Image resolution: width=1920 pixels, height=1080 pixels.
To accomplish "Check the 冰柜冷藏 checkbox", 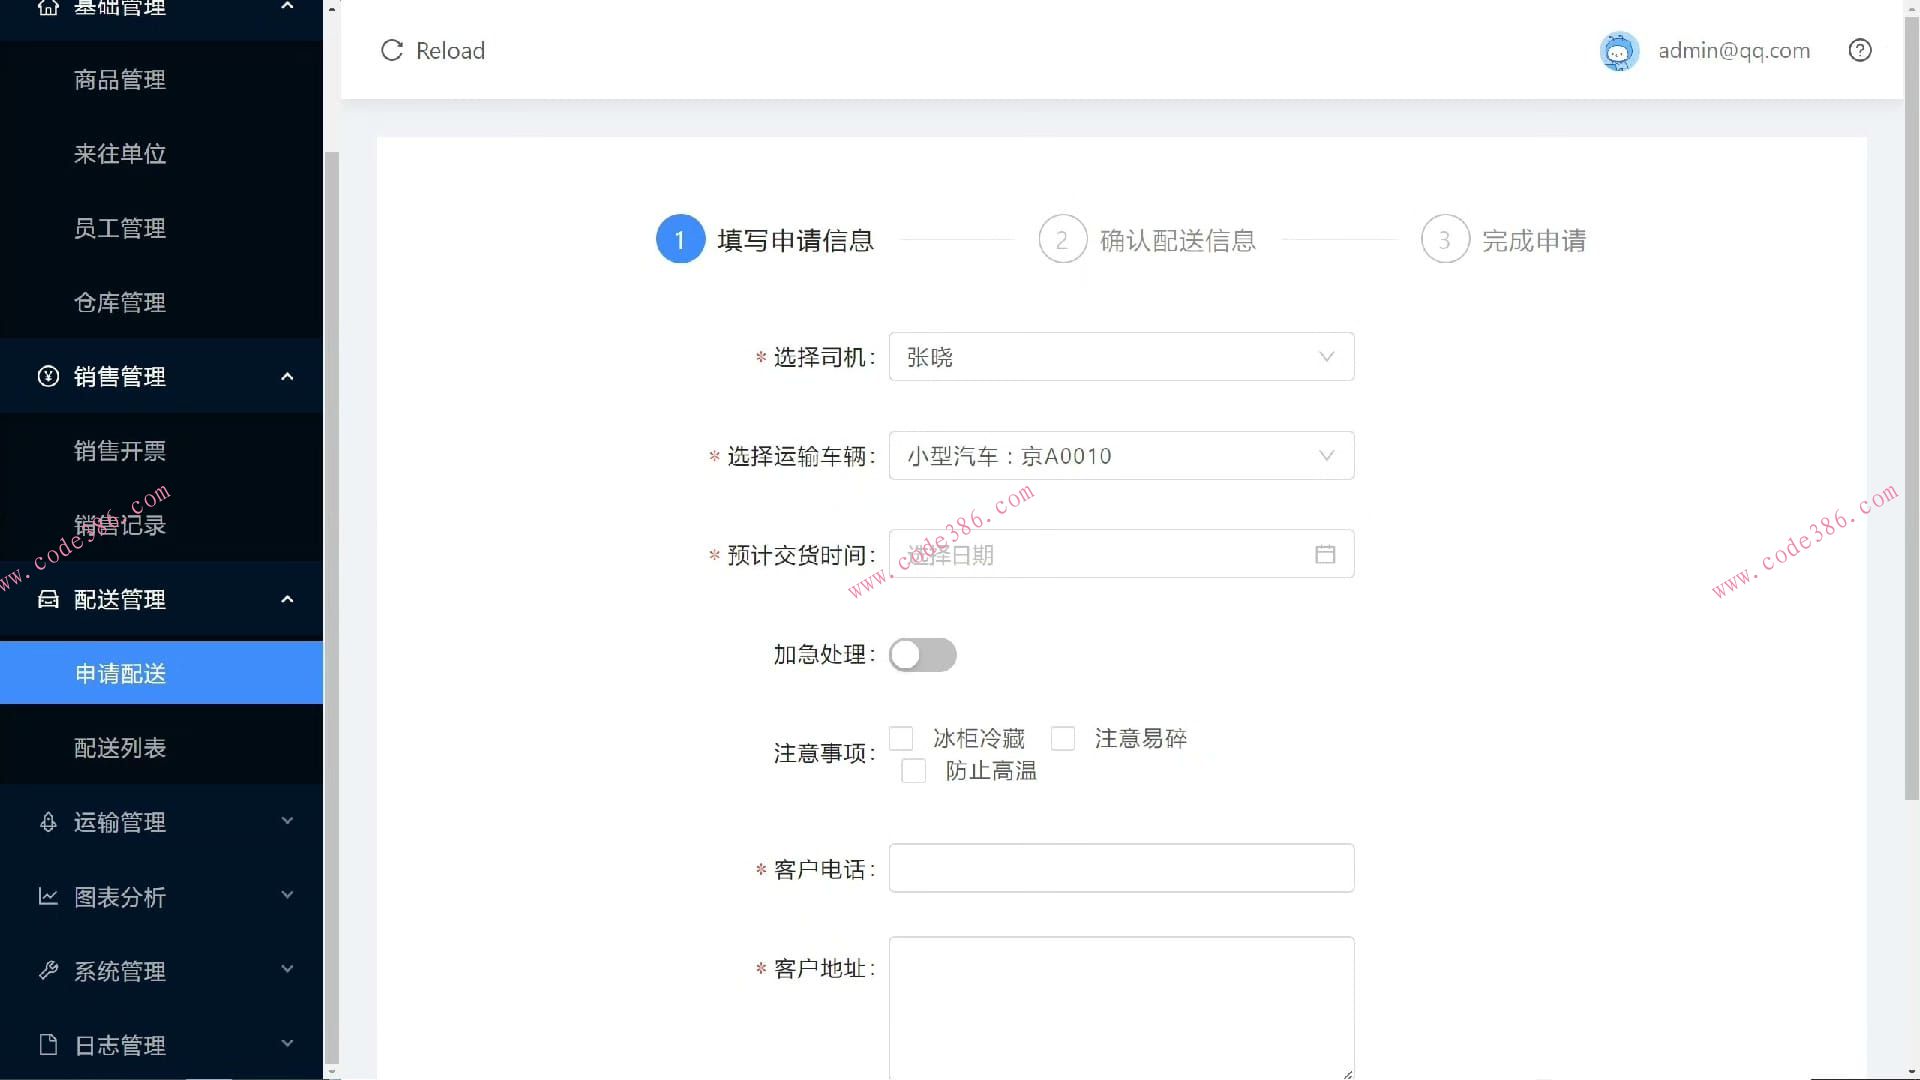I will click(x=901, y=738).
